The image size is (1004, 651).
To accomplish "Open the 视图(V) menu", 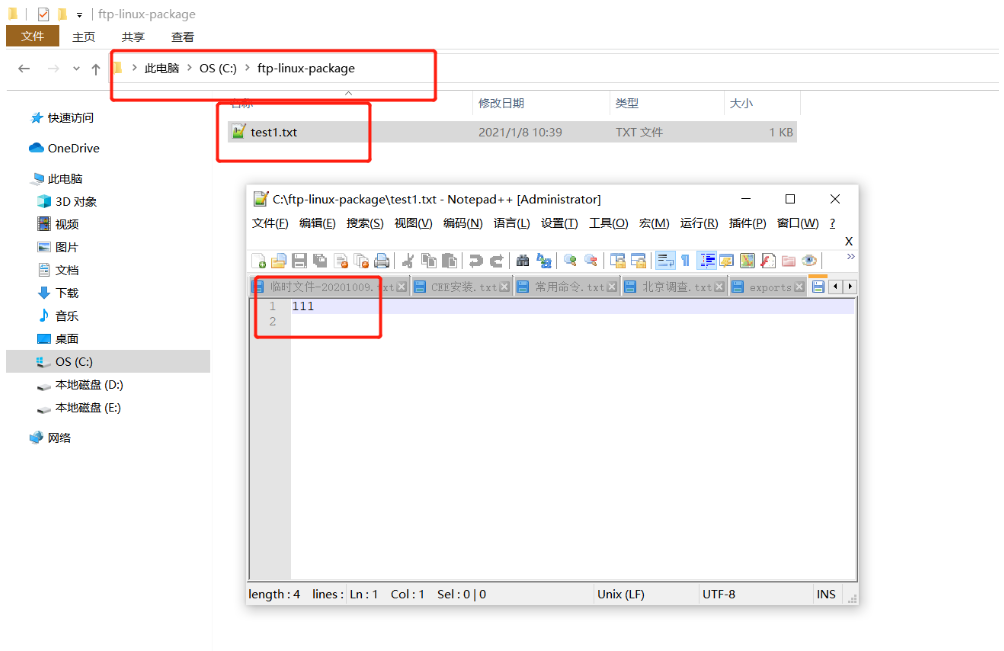I will point(413,223).
